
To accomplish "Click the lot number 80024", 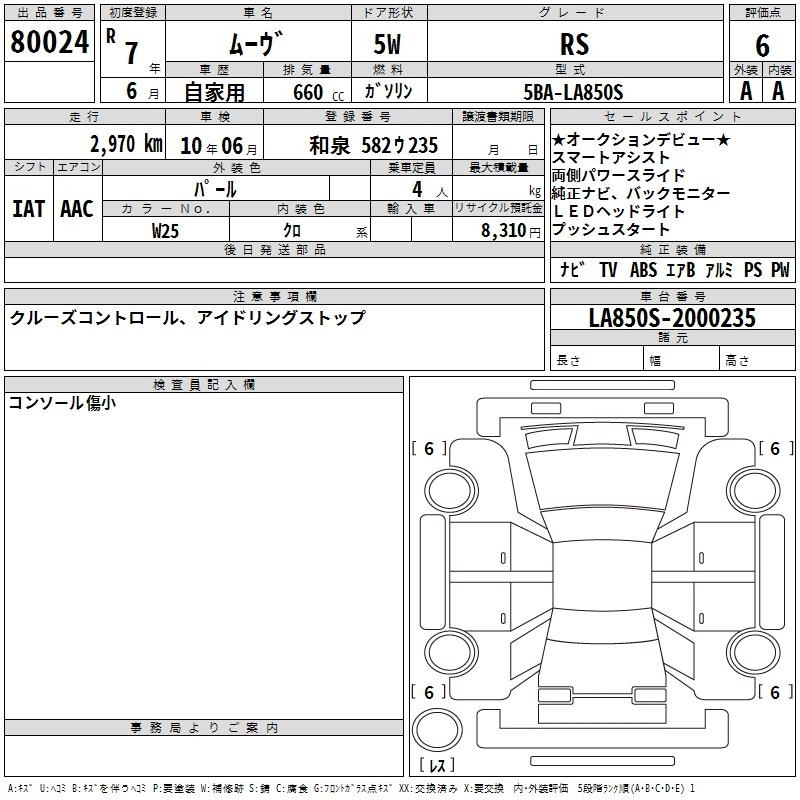I will coord(49,43).
